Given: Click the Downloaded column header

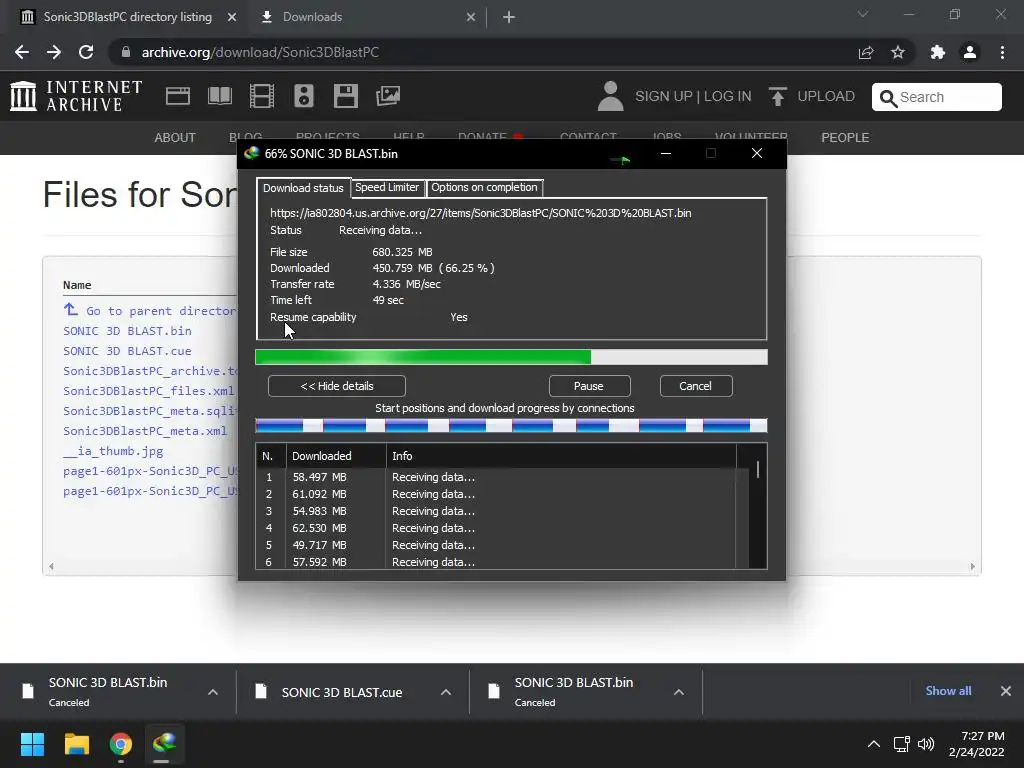Looking at the screenshot, I should tap(336, 456).
